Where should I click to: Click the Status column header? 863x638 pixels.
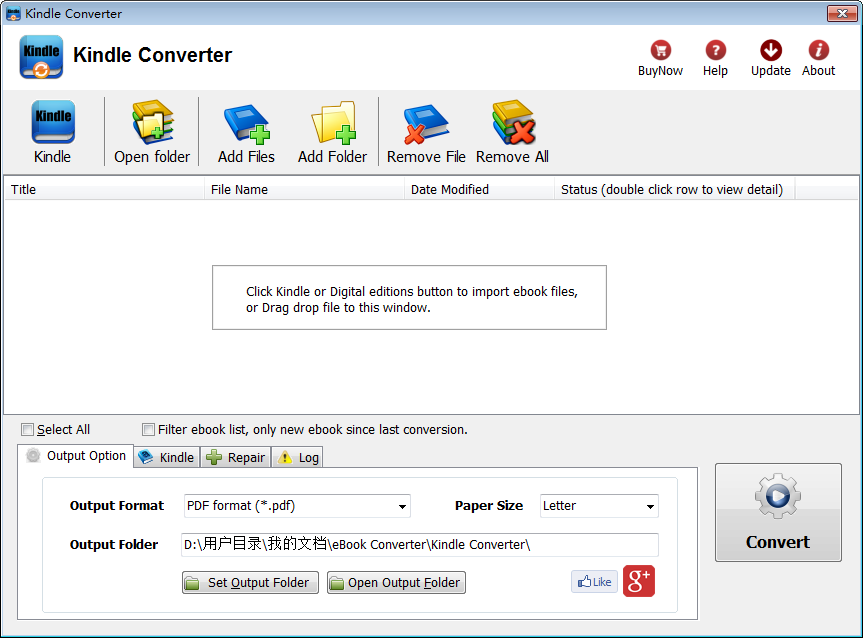pos(674,189)
